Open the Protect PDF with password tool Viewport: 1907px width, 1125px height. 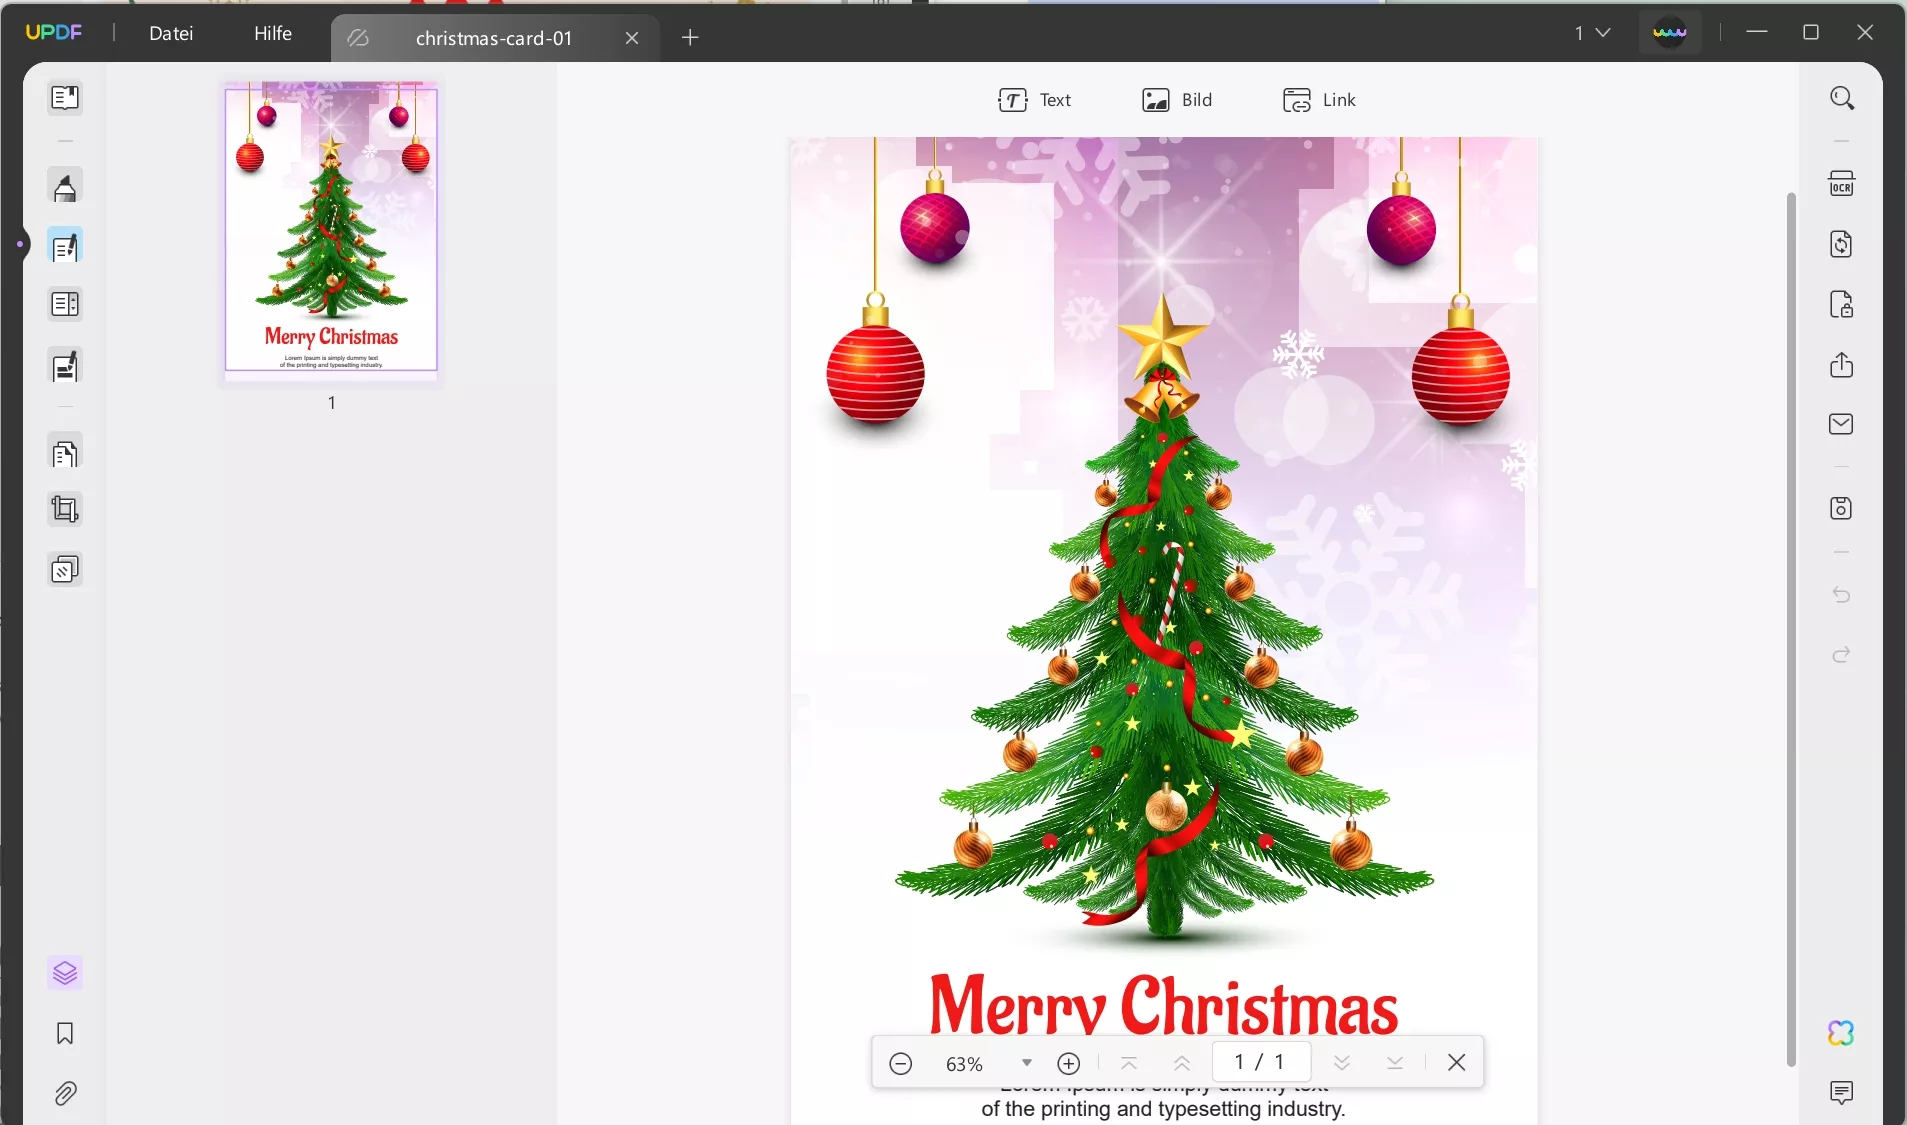(1842, 304)
